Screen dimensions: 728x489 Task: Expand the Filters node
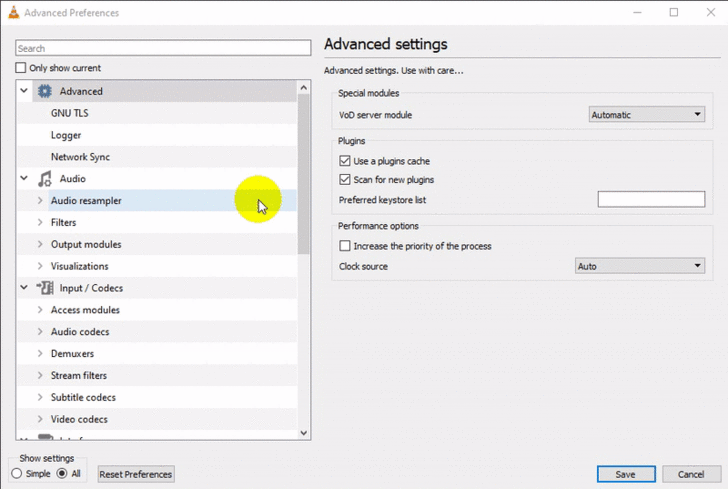(40, 222)
